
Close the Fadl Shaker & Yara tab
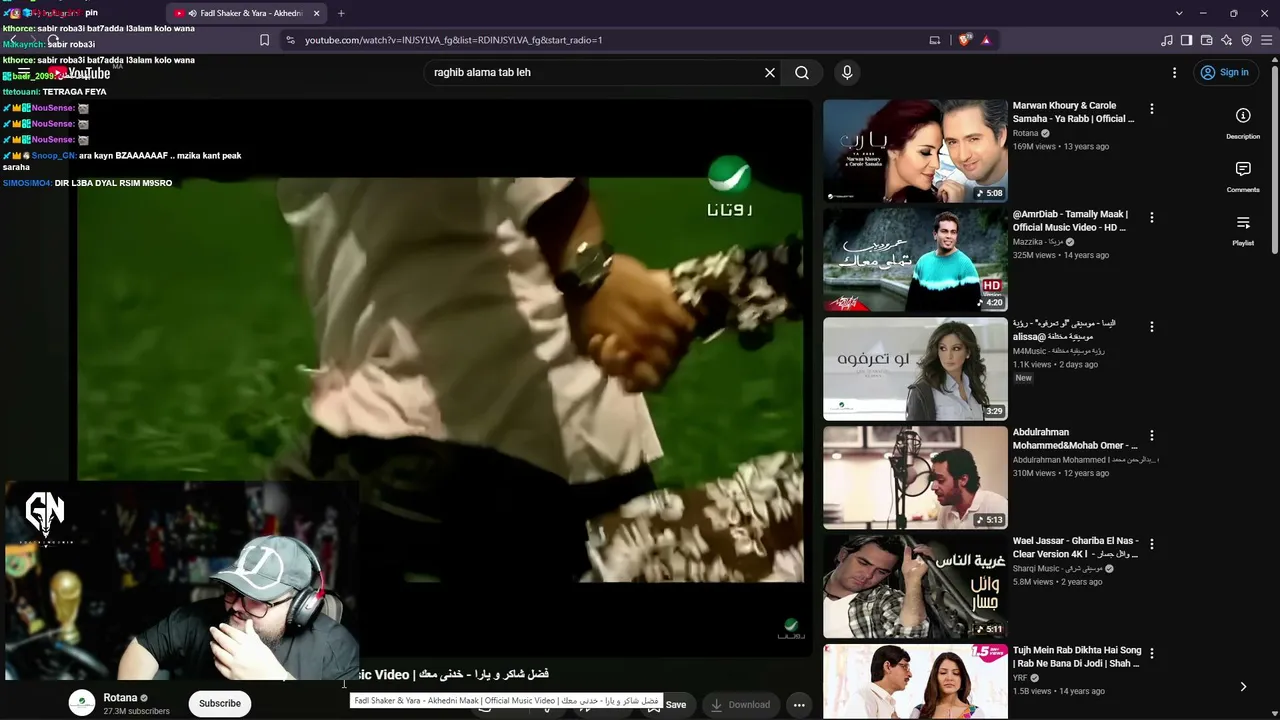(x=317, y=13)
